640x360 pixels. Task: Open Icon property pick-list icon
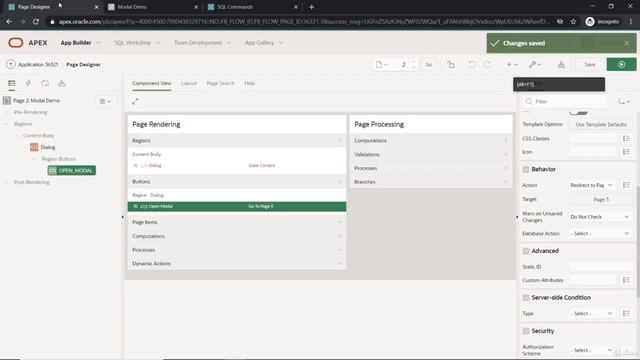[x=626, y=152]
